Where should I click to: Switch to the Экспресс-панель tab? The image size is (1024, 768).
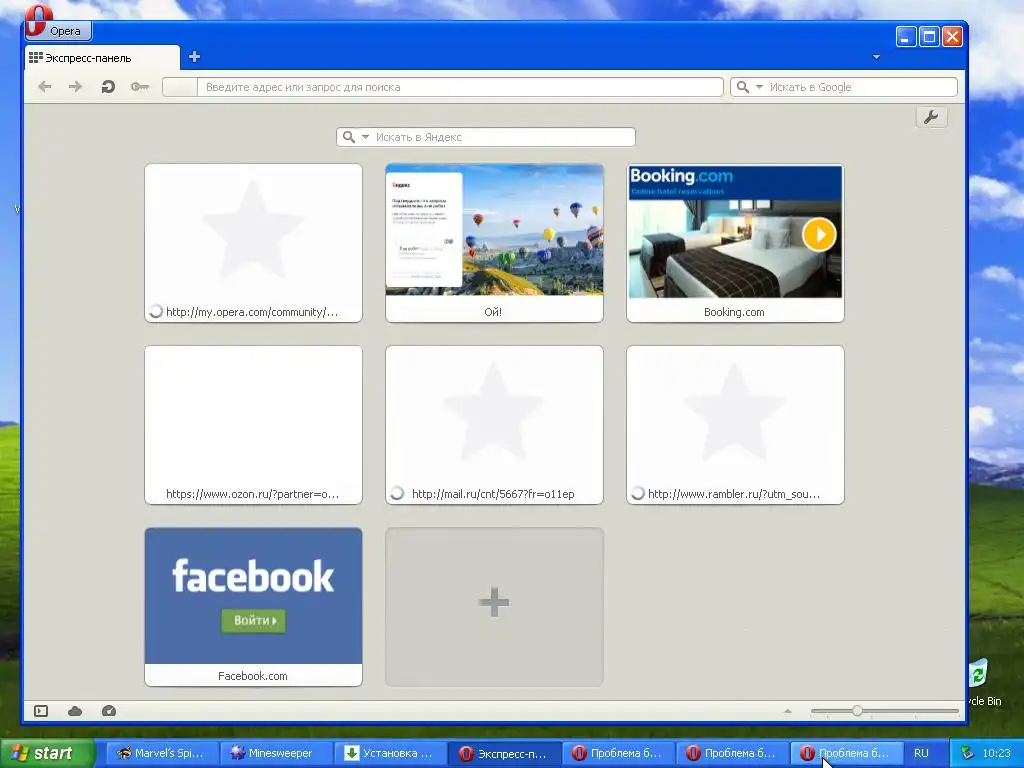point(102,57)
